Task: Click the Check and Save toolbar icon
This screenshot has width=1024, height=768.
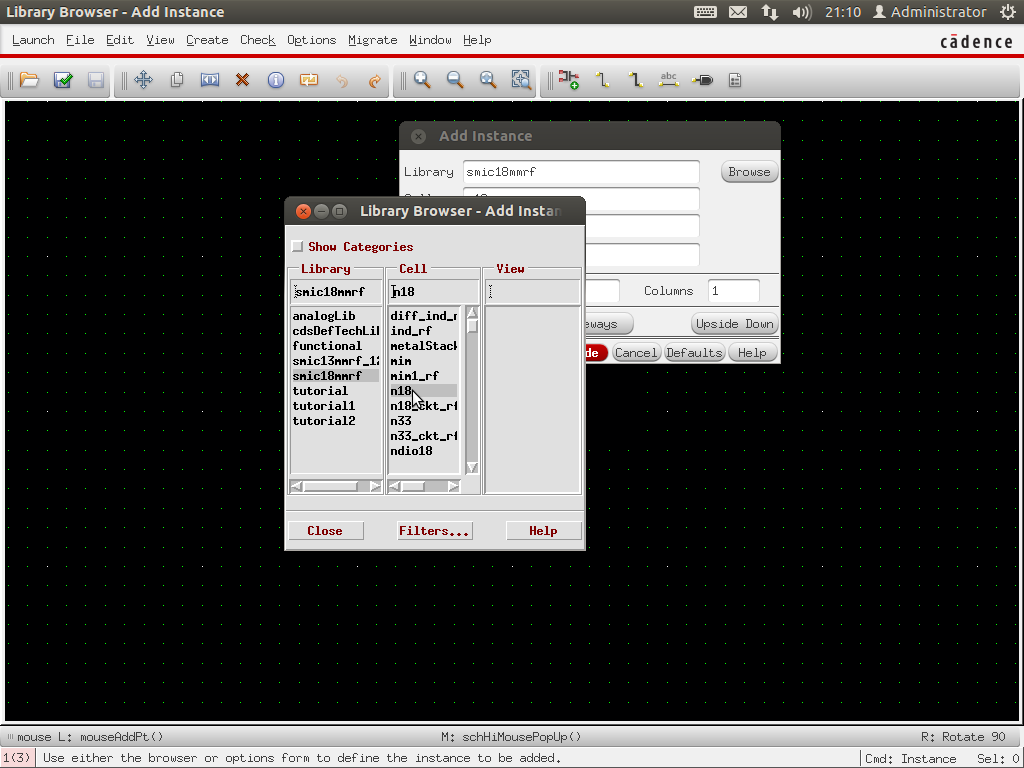Action: 63,80
